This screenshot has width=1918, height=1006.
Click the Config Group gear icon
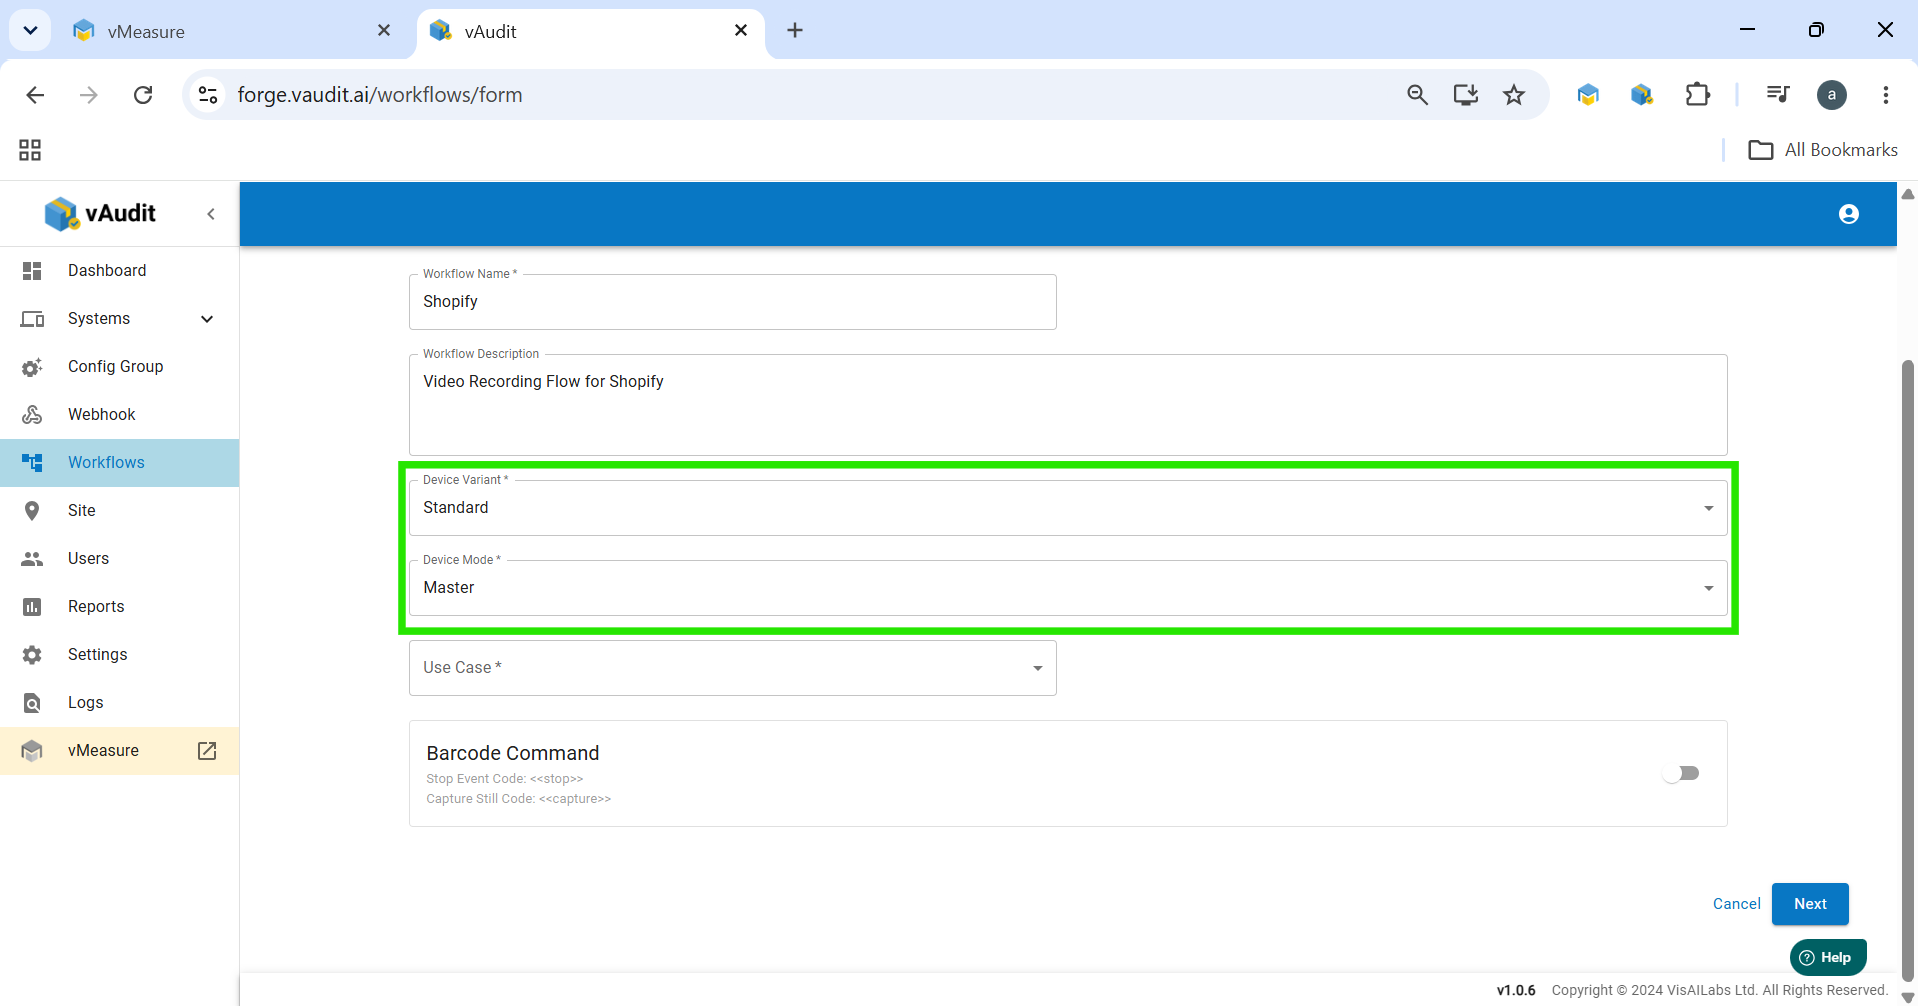coord(32,367)
